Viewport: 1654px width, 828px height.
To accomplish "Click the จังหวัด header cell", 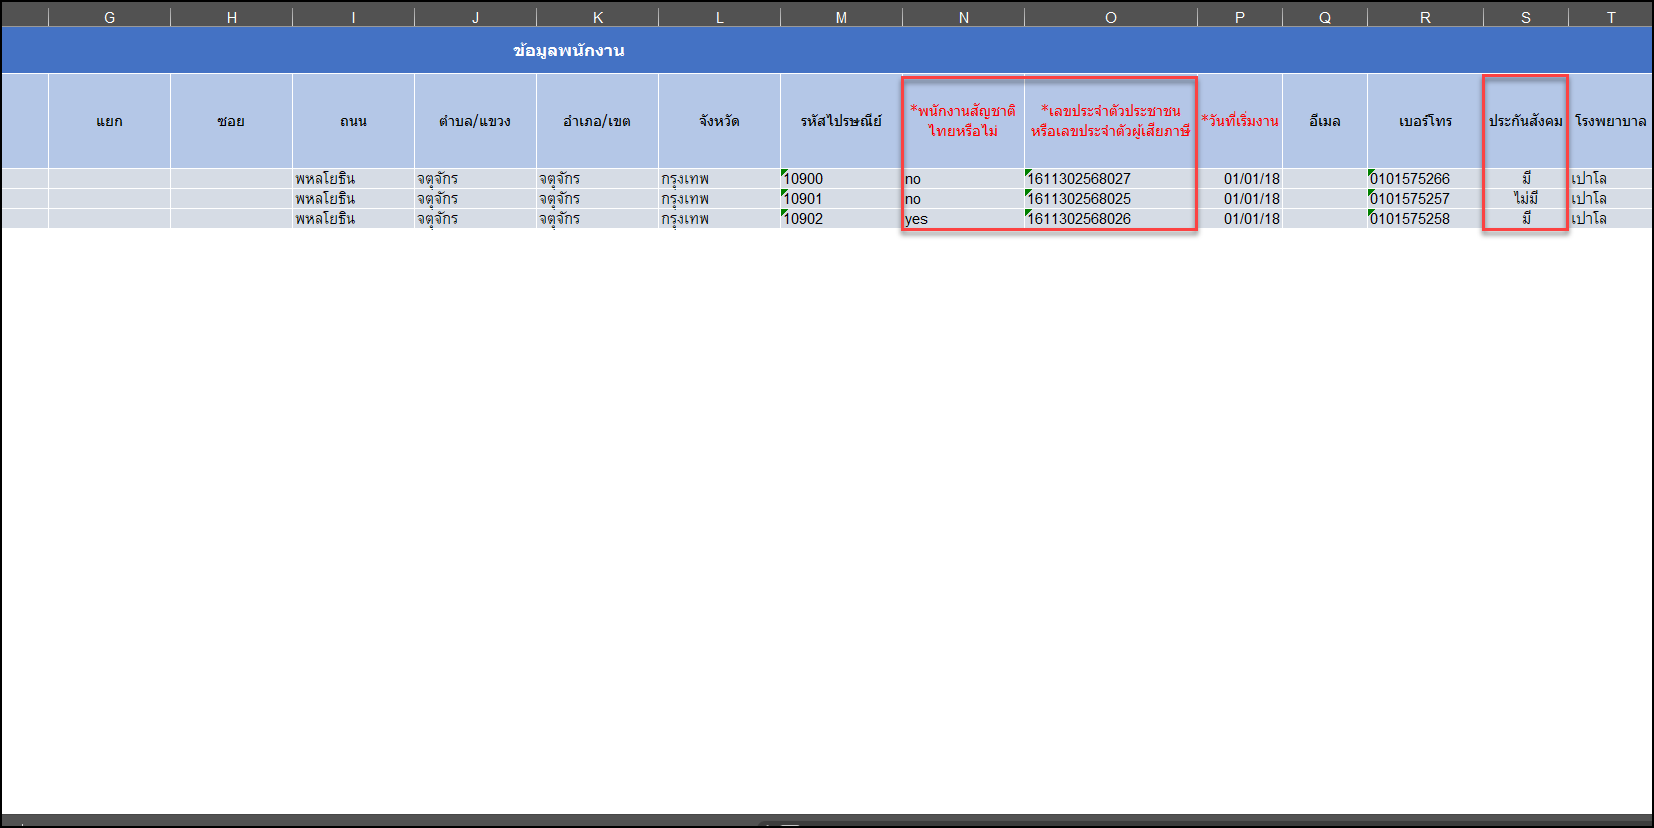I will (x=719, y=121).
